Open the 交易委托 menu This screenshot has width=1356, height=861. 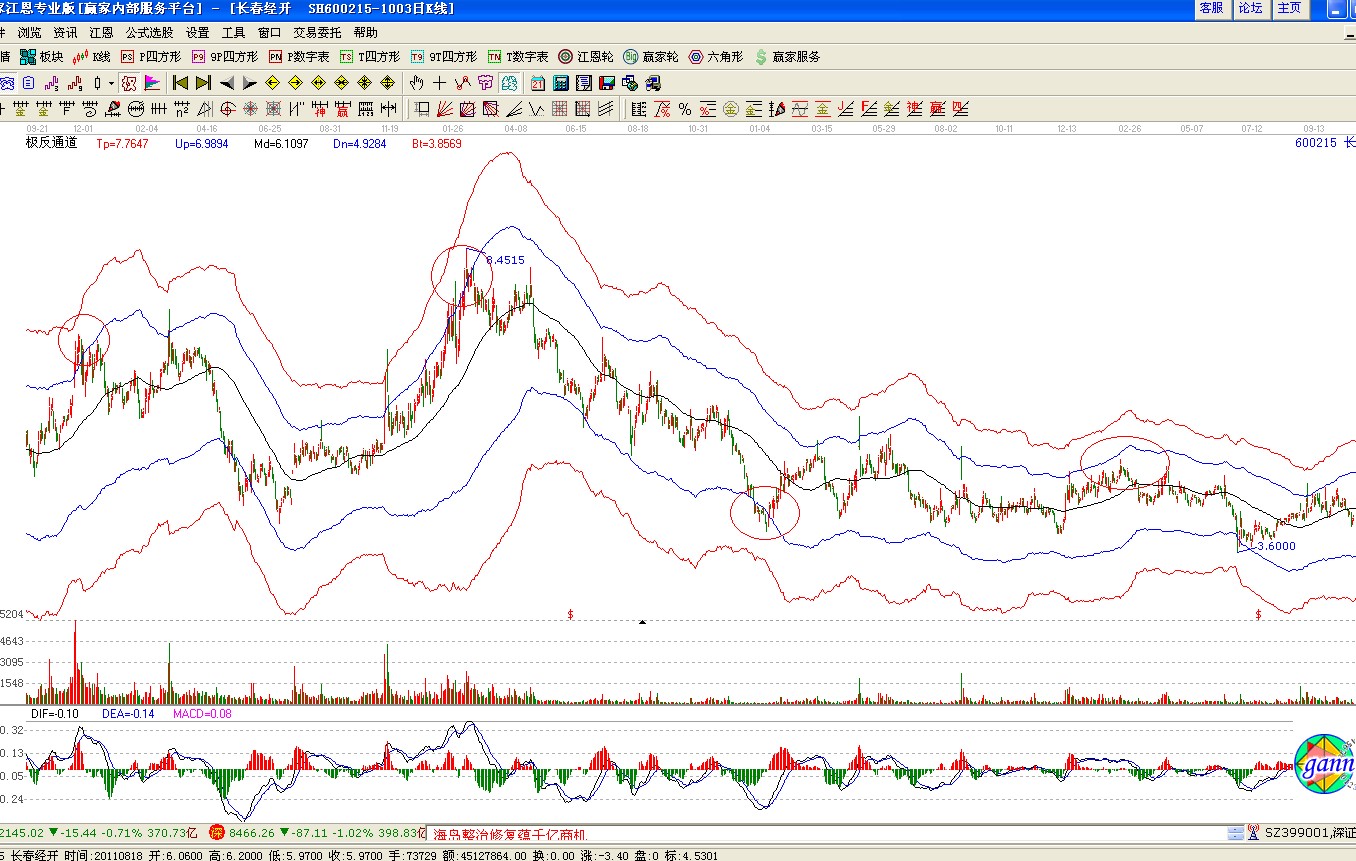316,32
